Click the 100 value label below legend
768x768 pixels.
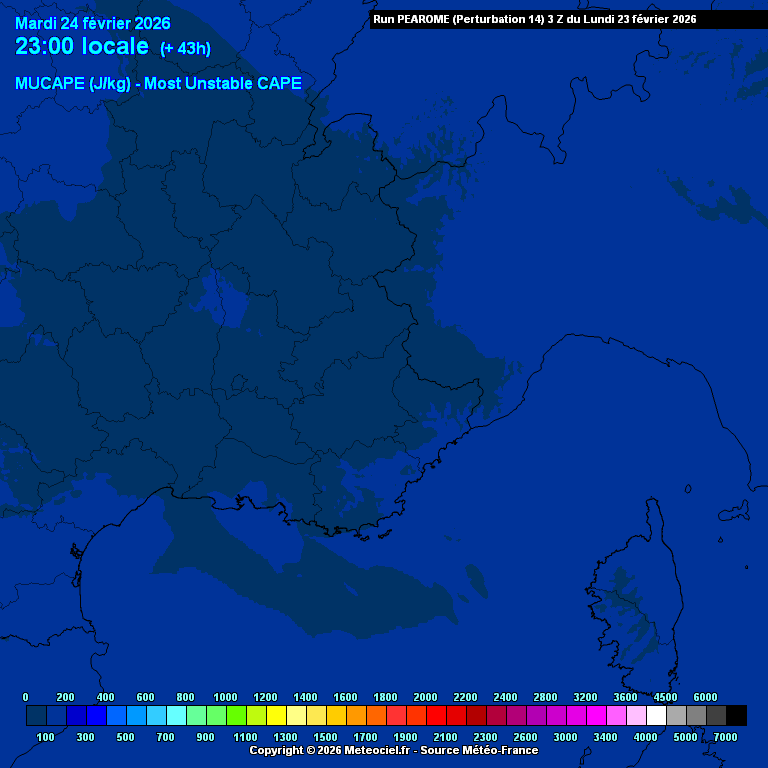pos(45,737)
